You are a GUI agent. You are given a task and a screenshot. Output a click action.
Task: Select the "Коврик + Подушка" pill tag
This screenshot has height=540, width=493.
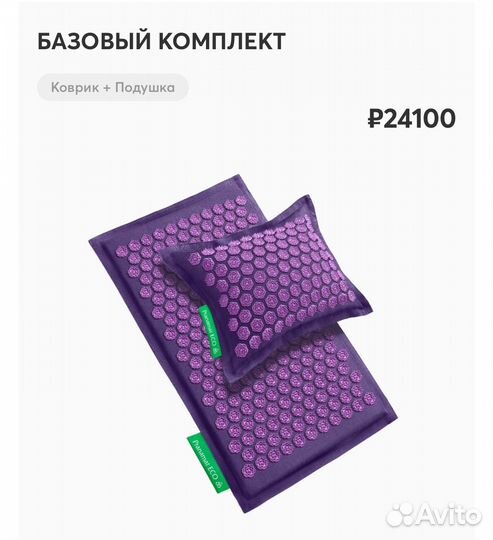tap(113, 87)
